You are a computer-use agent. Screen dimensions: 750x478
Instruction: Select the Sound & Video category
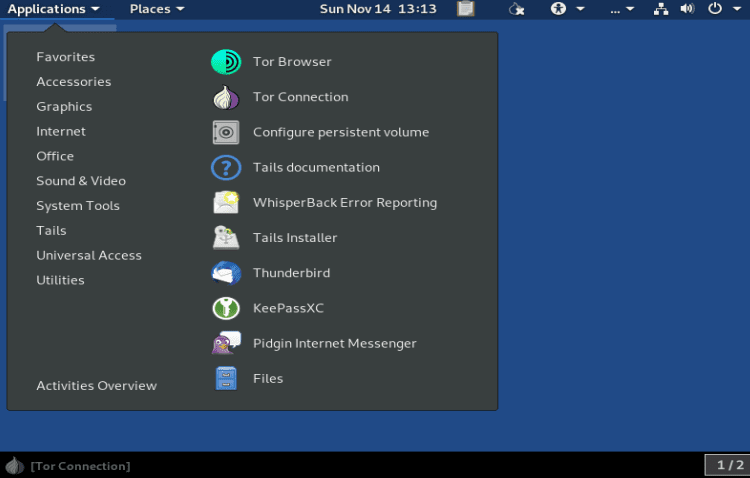click(81, 181)
